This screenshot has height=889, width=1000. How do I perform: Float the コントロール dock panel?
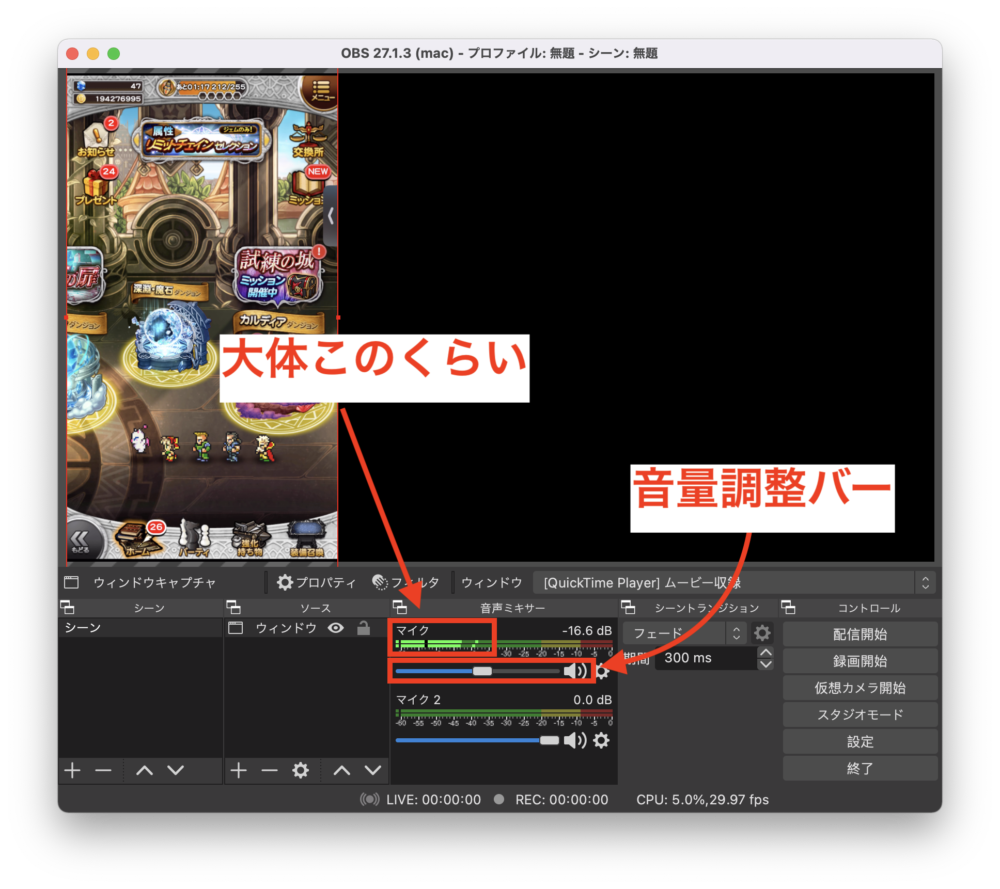point(788,607)
